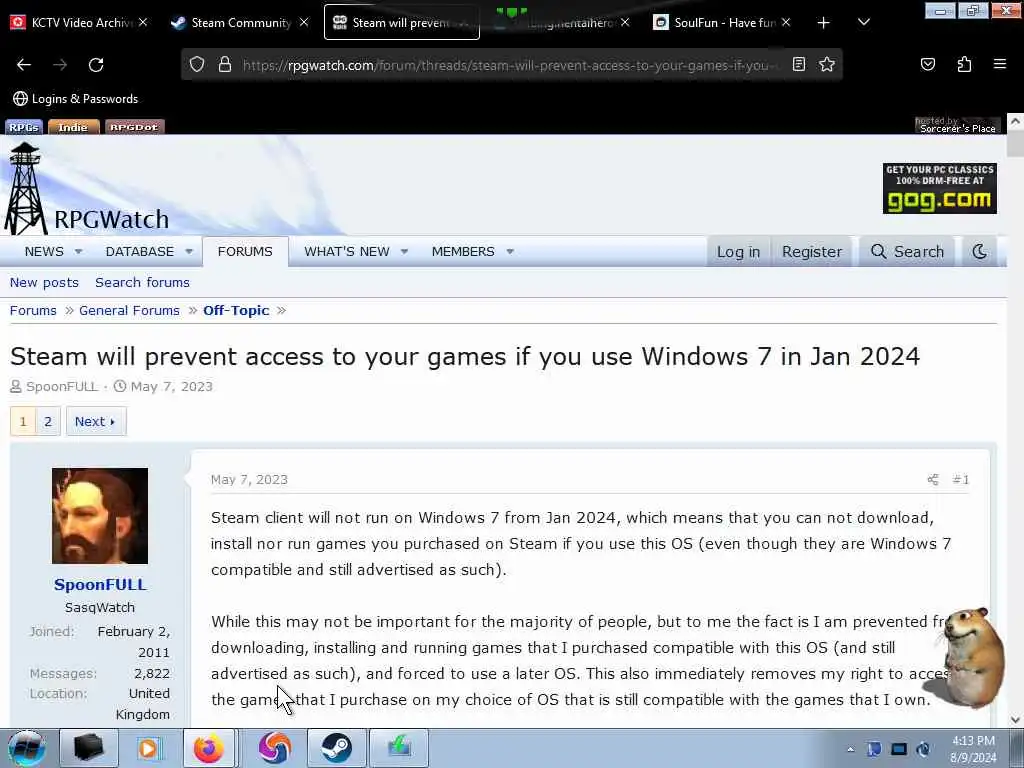Go to Forums breadcrumb

[x=33, y=310]
